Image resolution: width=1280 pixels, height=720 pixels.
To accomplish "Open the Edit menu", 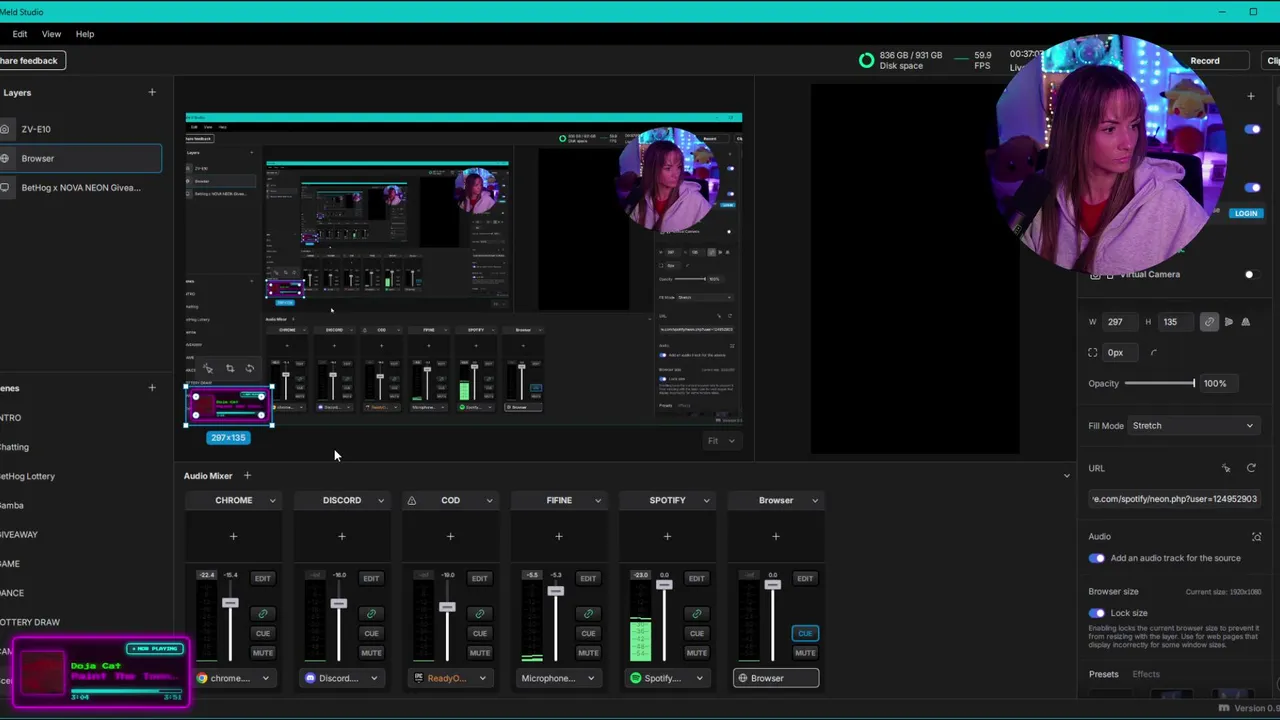I will 19,34.
